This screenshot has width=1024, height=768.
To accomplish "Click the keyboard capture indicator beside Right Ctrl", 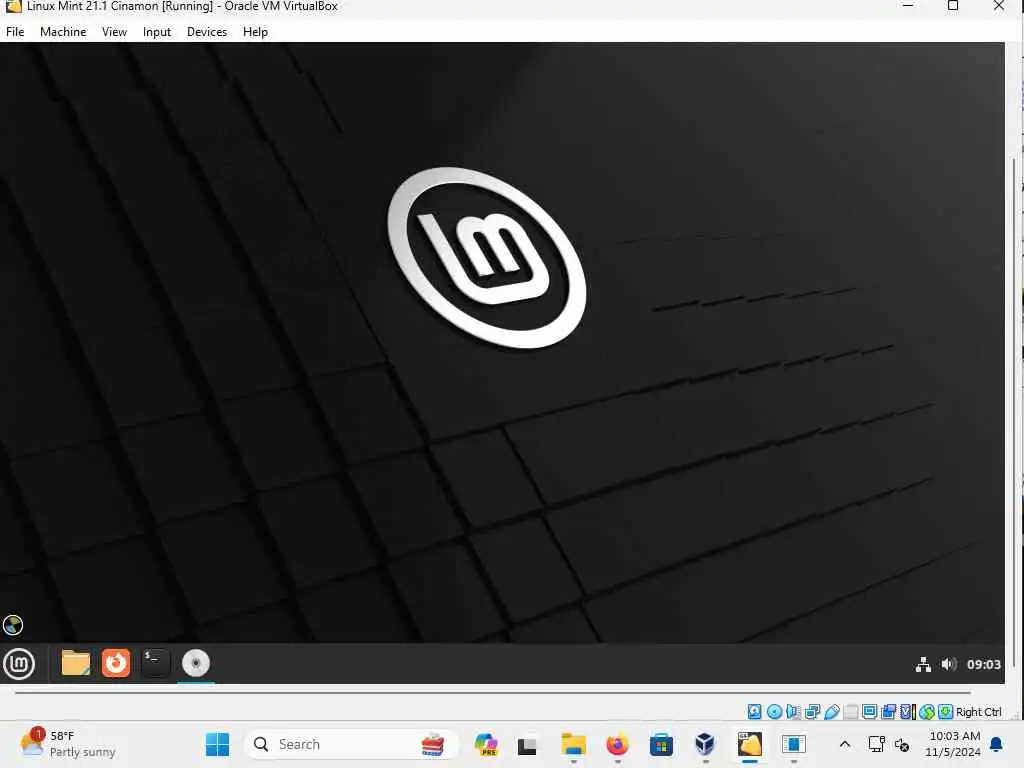I will [946, 712].
